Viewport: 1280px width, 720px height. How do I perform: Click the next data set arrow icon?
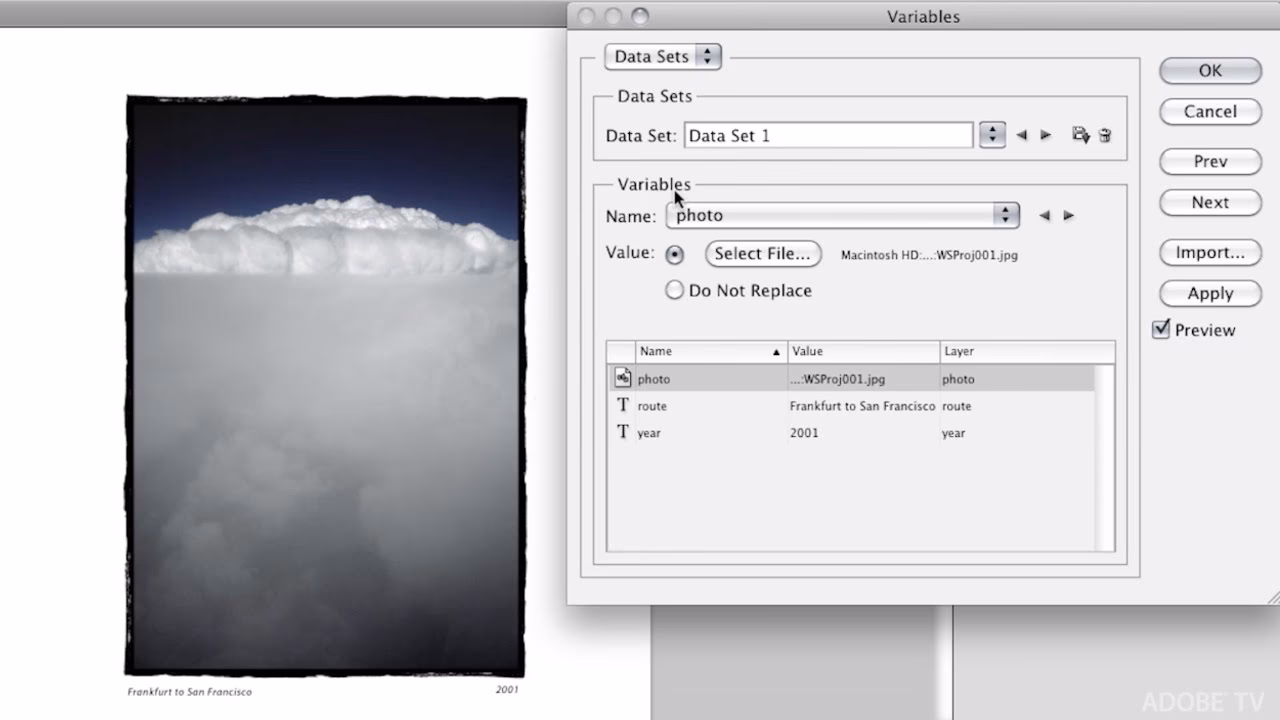click(1046, 134)
